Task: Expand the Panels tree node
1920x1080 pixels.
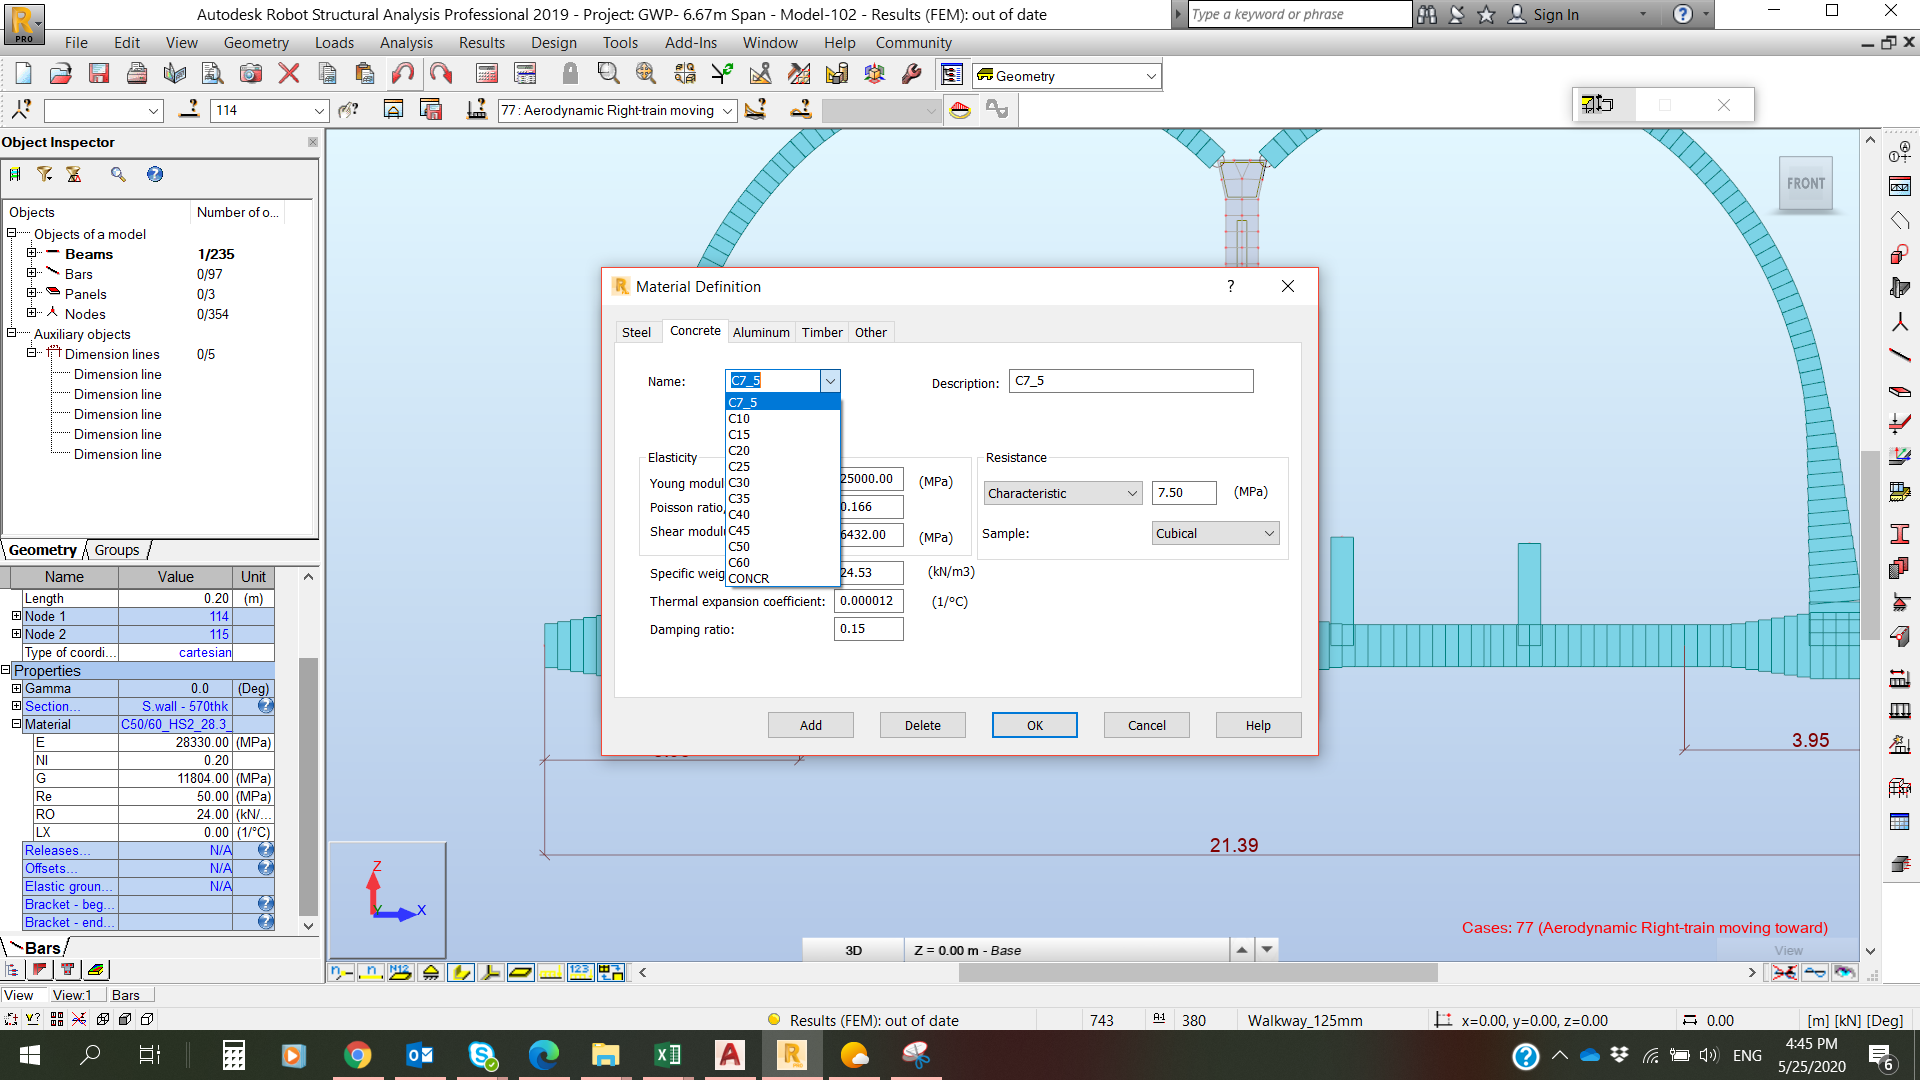Action: point(31,293)
